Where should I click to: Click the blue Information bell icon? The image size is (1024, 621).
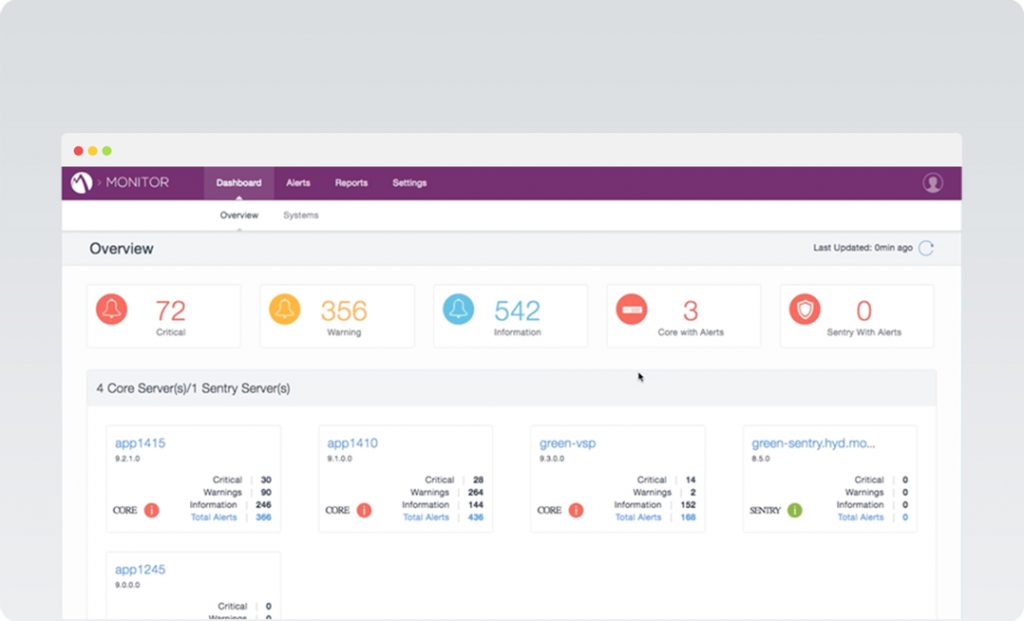click(x=458, y=310)
